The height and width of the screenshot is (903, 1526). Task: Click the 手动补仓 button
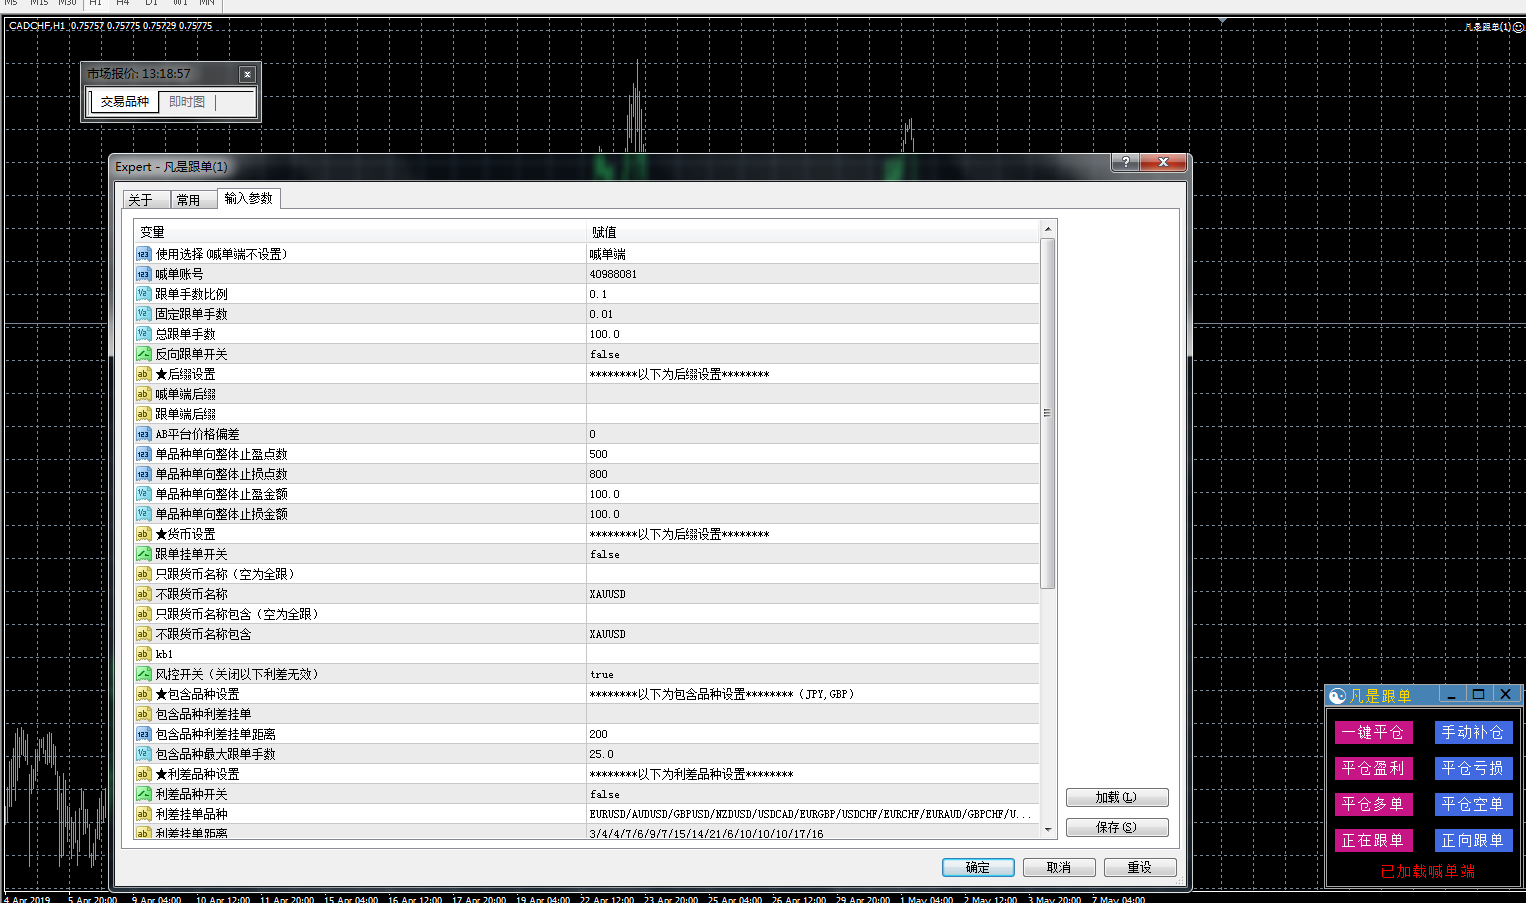[1473, 733]
